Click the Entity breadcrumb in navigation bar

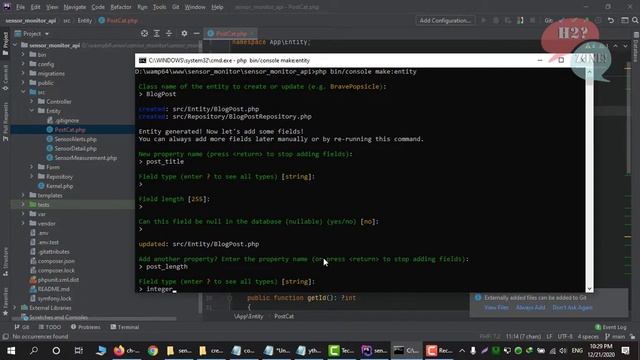[84, 20]
